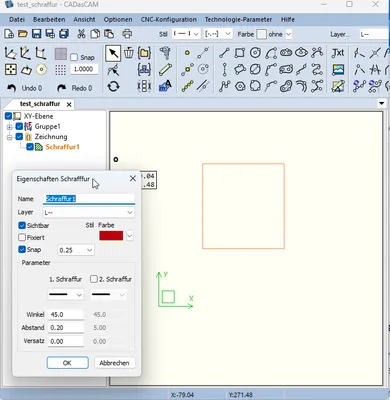Open the CNC-Konfiguration menu
This screenshot has width=390, height=400.
click(x=168, y=19)
